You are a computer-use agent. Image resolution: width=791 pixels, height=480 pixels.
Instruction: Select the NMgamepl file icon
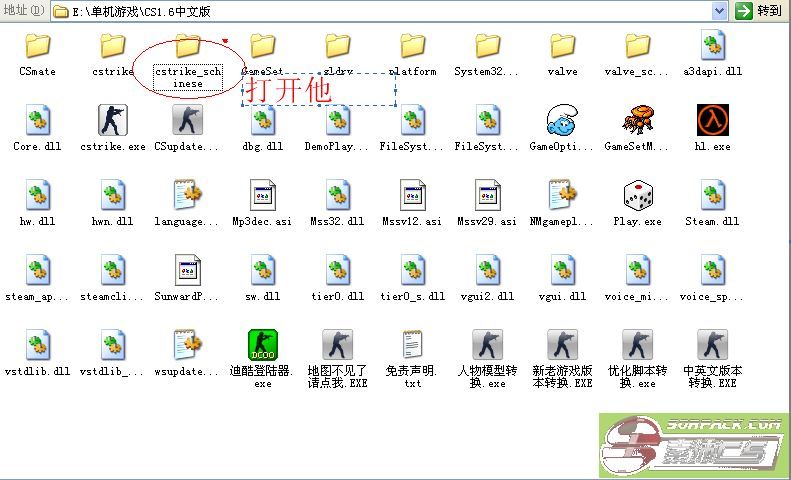click(562, 195)
